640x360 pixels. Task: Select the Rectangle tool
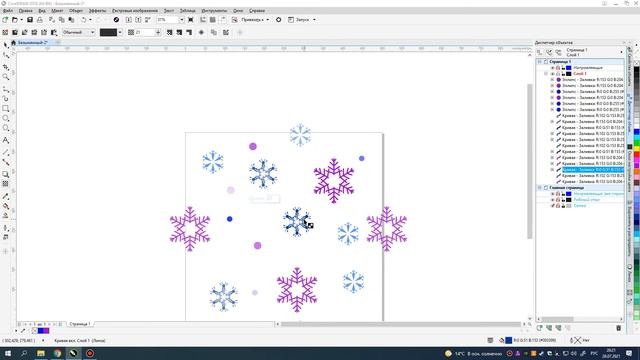point(5,109)
